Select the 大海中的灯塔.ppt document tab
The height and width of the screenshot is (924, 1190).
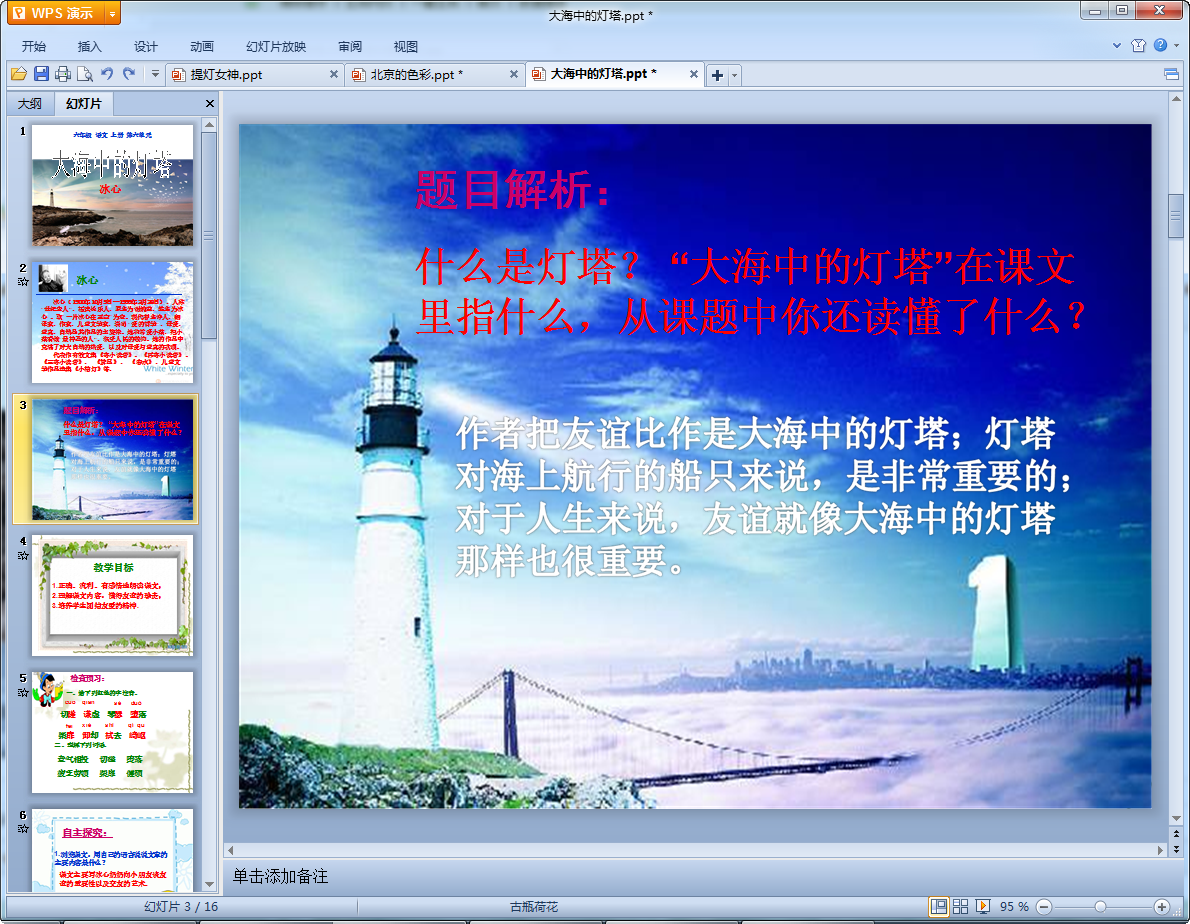[x=606, y=74]
